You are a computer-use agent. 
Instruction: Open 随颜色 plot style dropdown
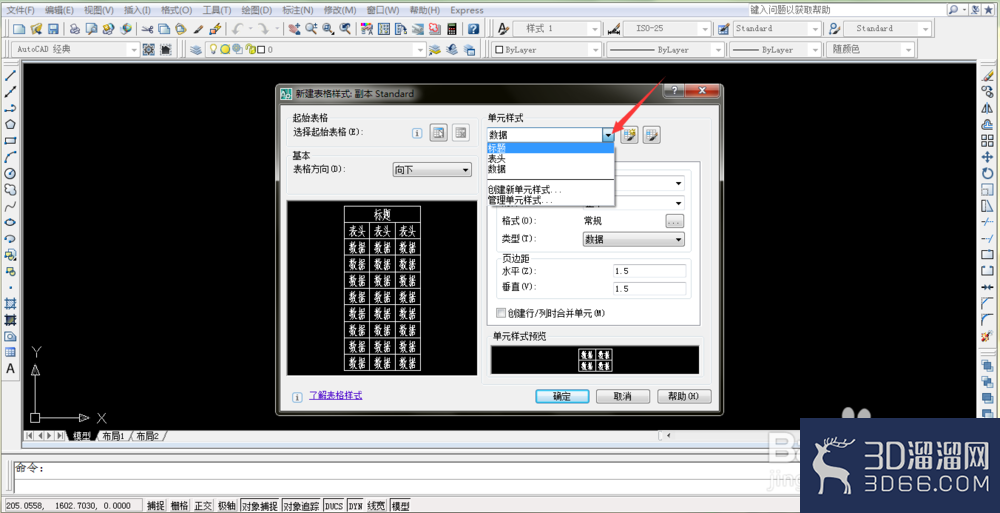pyautogui.click(x=871, y=49)
